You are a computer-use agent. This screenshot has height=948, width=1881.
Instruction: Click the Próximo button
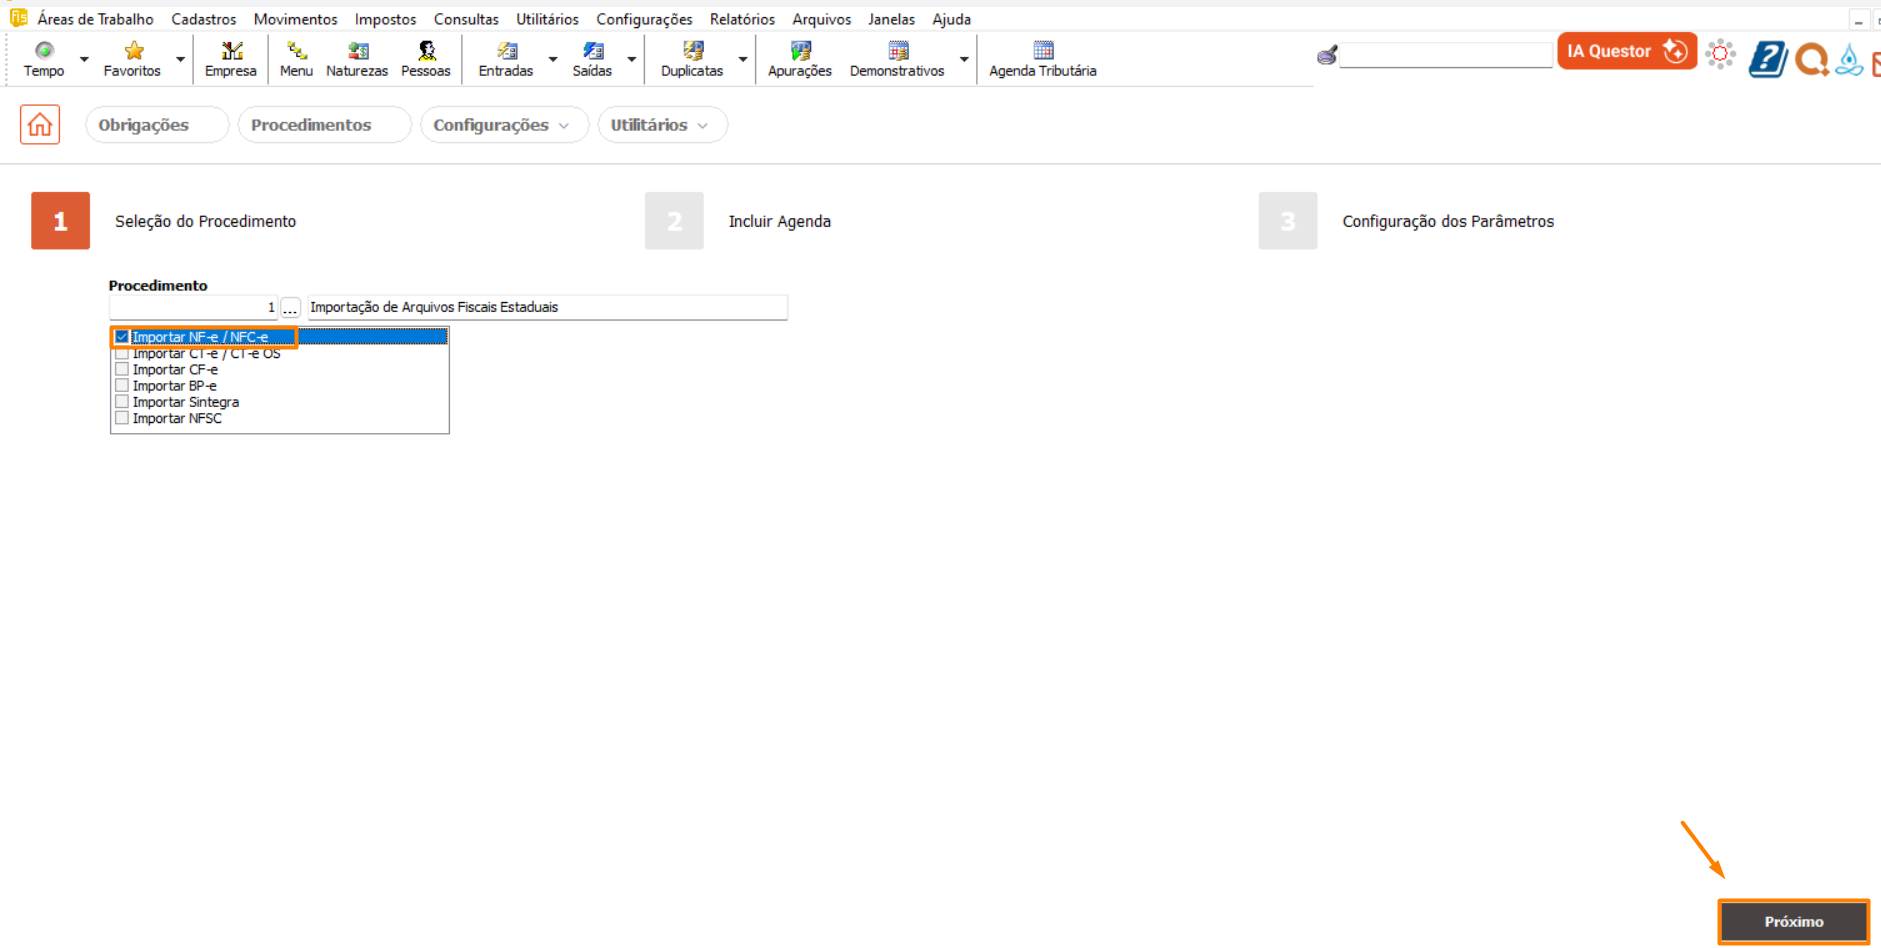click(x=1793, y=921)
